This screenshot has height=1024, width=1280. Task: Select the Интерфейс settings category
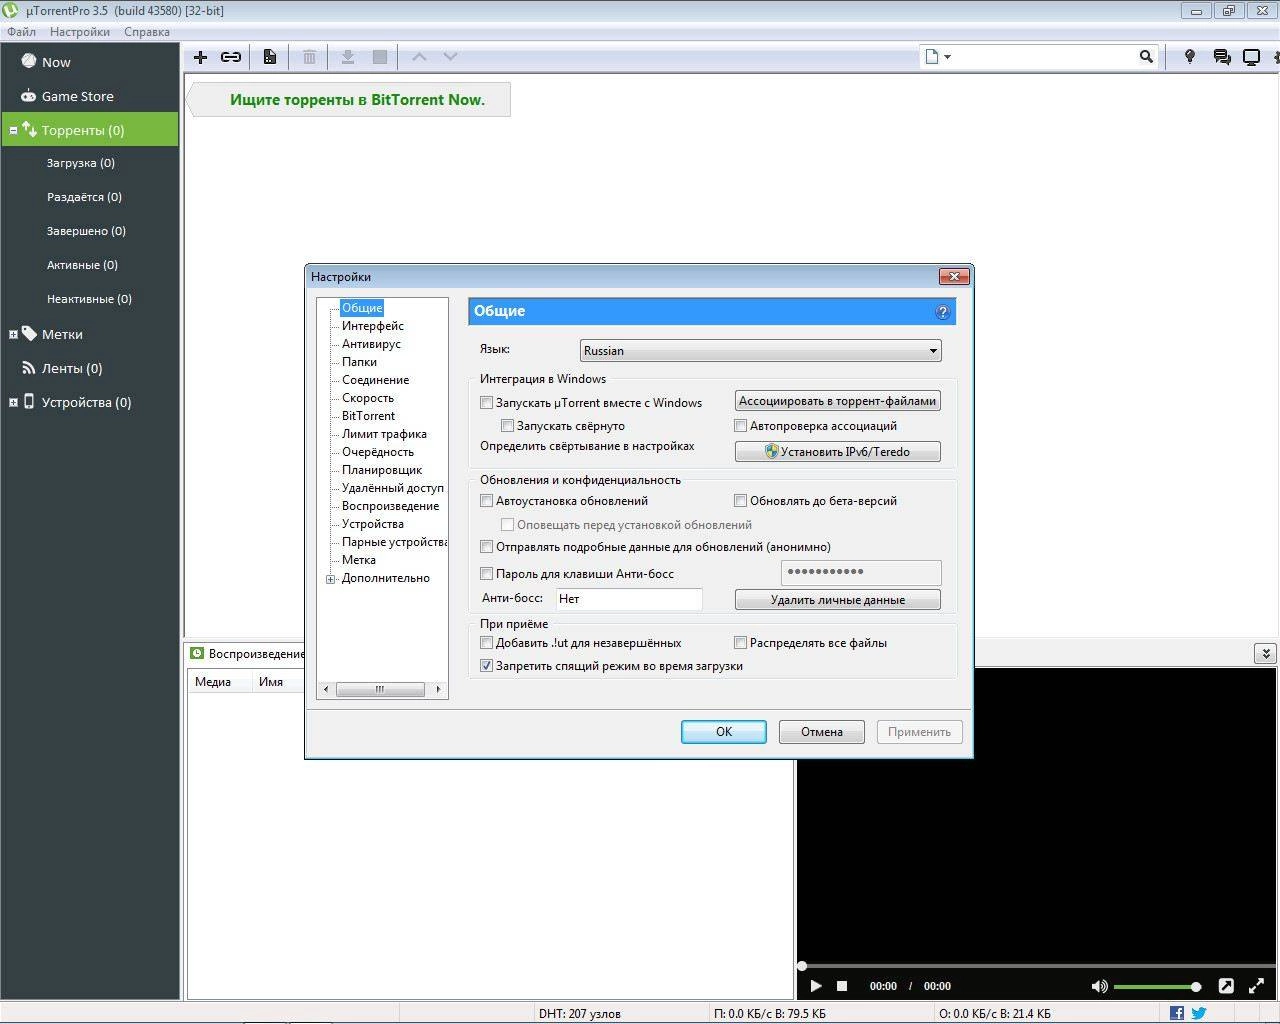(372, 325)
